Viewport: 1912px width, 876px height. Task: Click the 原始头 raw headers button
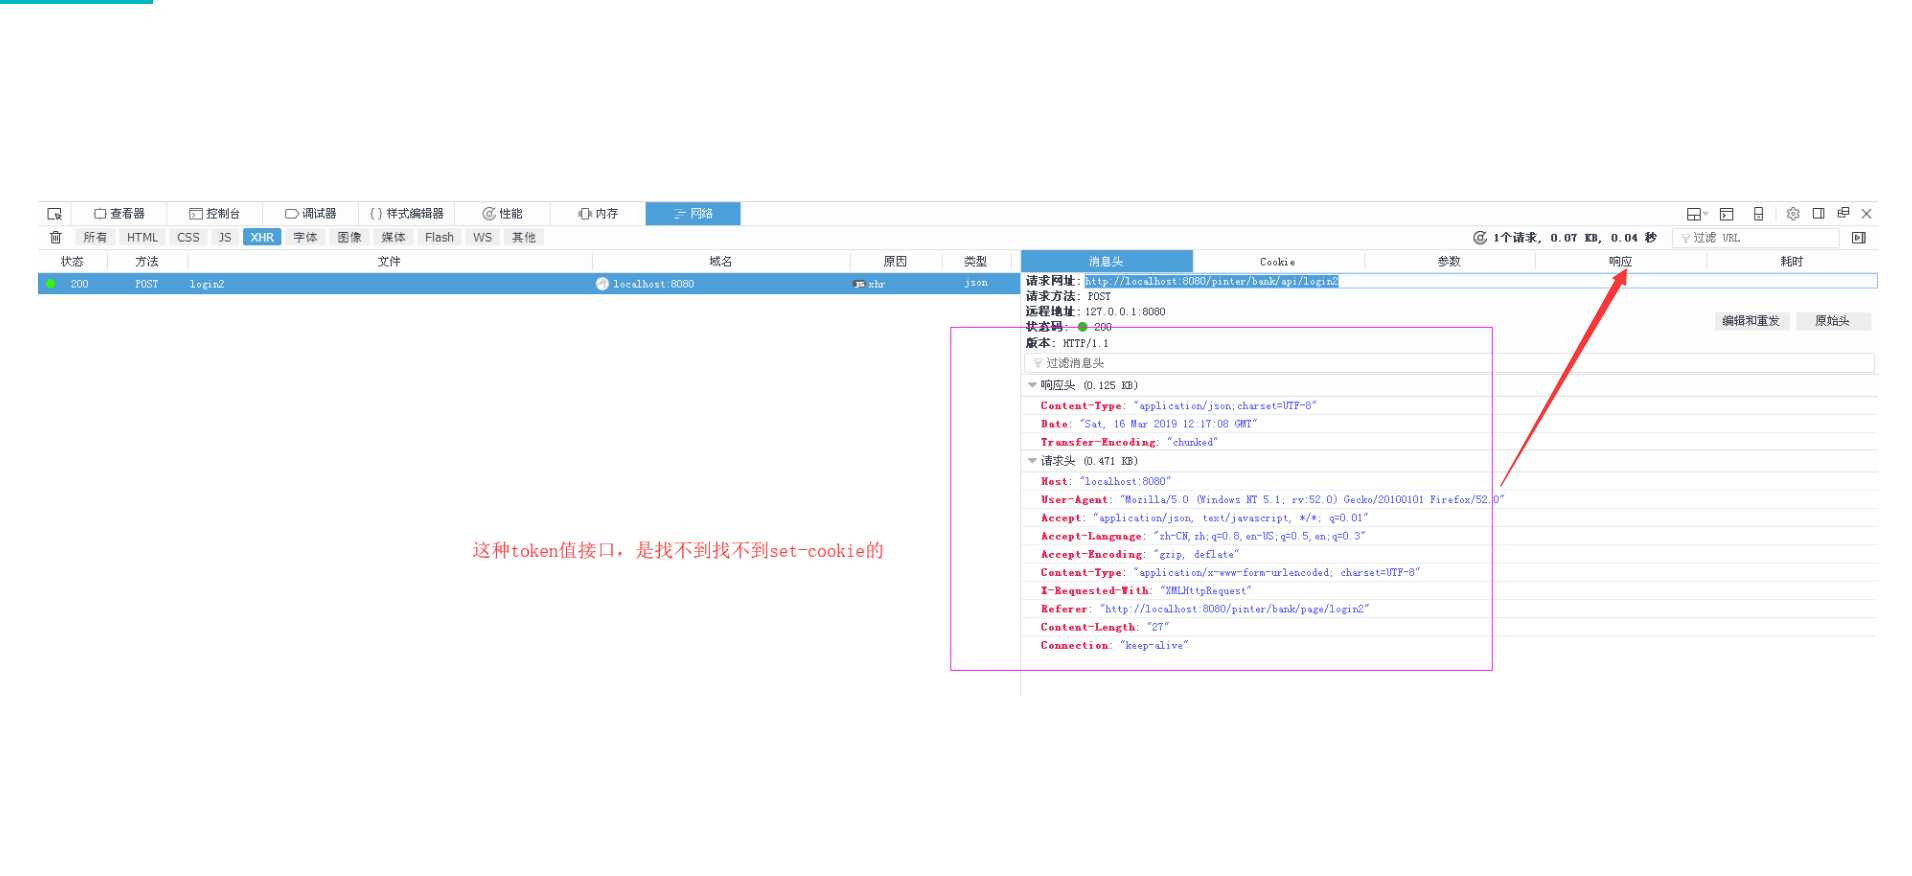pos(1832,321)
